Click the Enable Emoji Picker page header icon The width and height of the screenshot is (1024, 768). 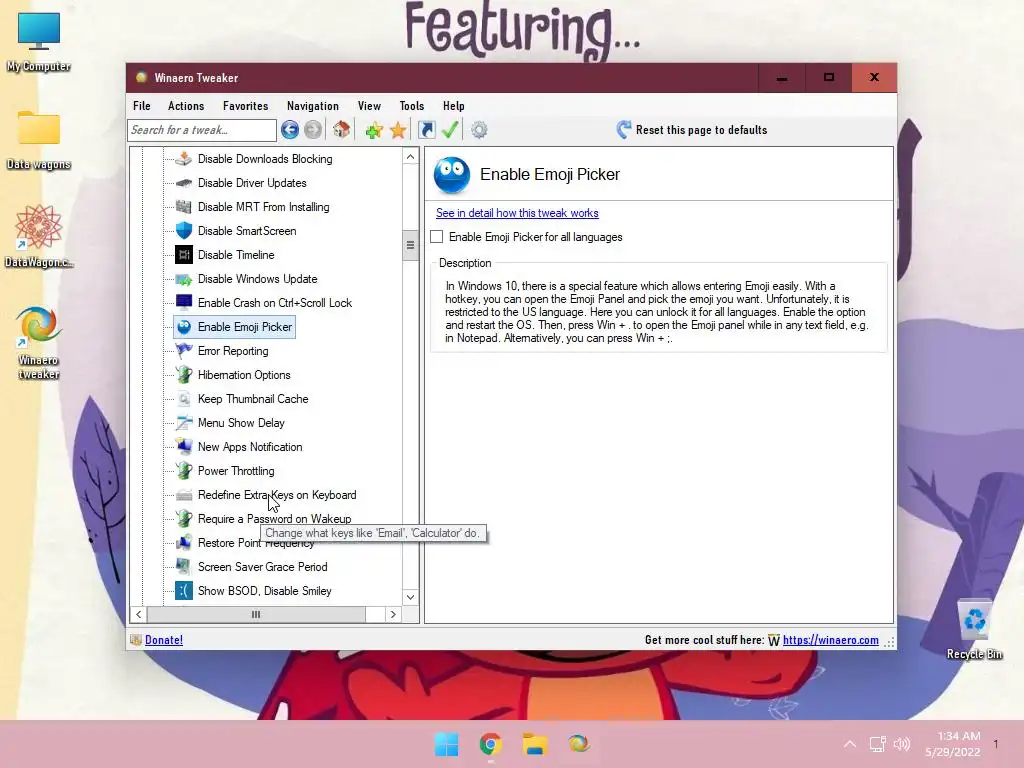click(452, 175)
